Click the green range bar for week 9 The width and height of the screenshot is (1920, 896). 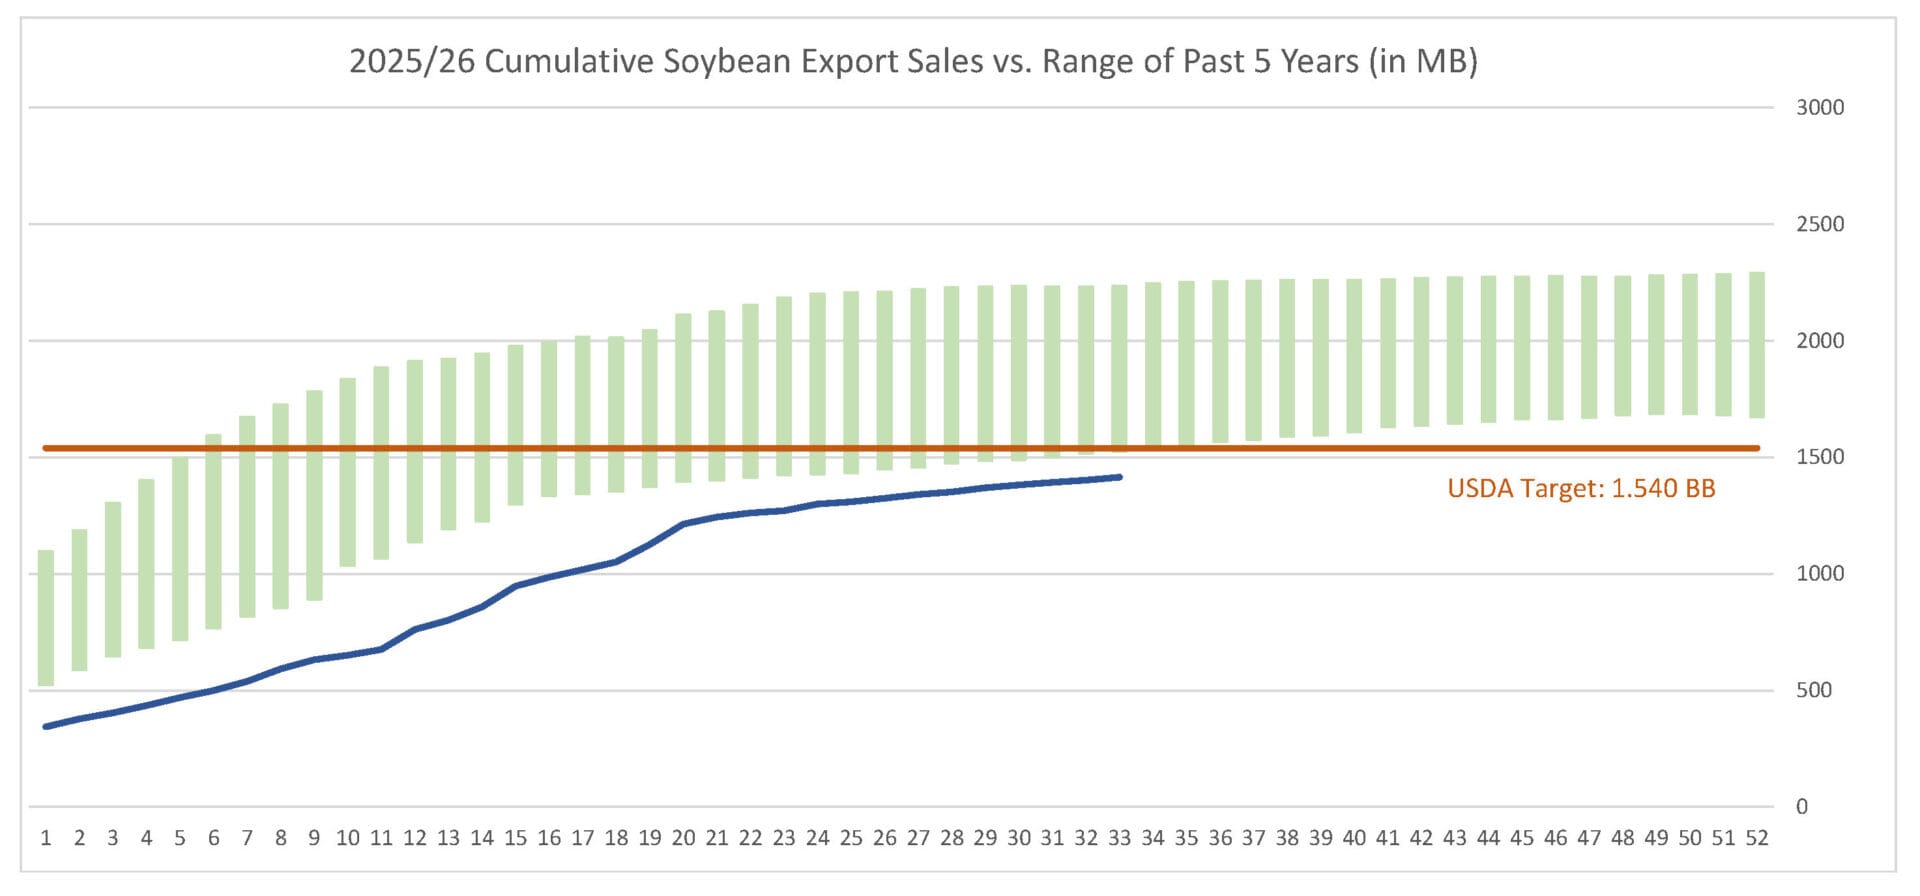(x=314, y=495)
